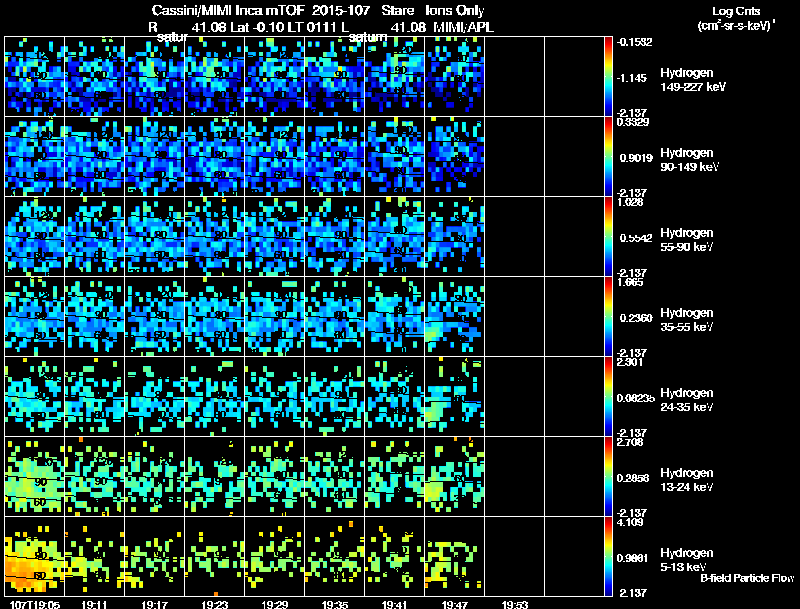Click the 'MIMI/APL' header text

pos(464,27)
